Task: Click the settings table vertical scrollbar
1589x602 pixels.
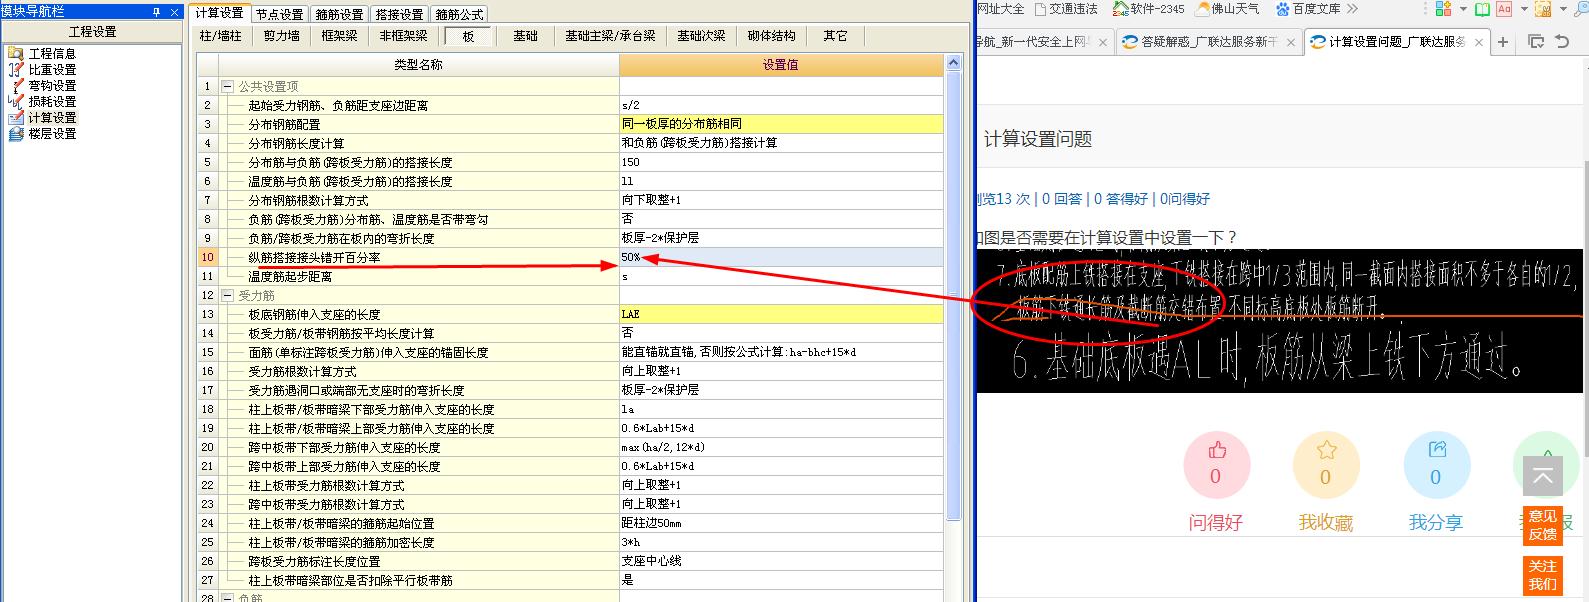Action: (954, 296)
